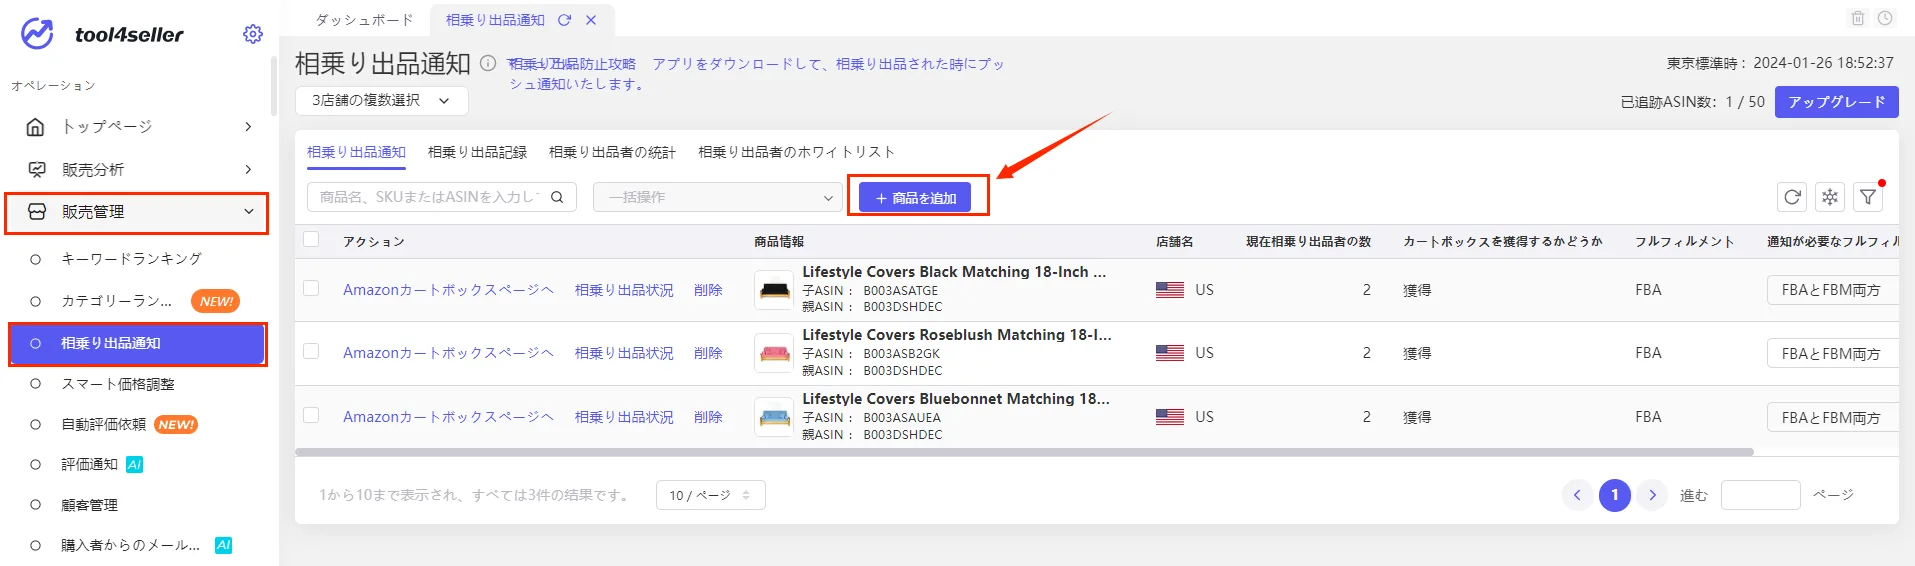1915x566 pixels.
Task: Click the horizontal scrollbar under the table
Action: 1024,452
